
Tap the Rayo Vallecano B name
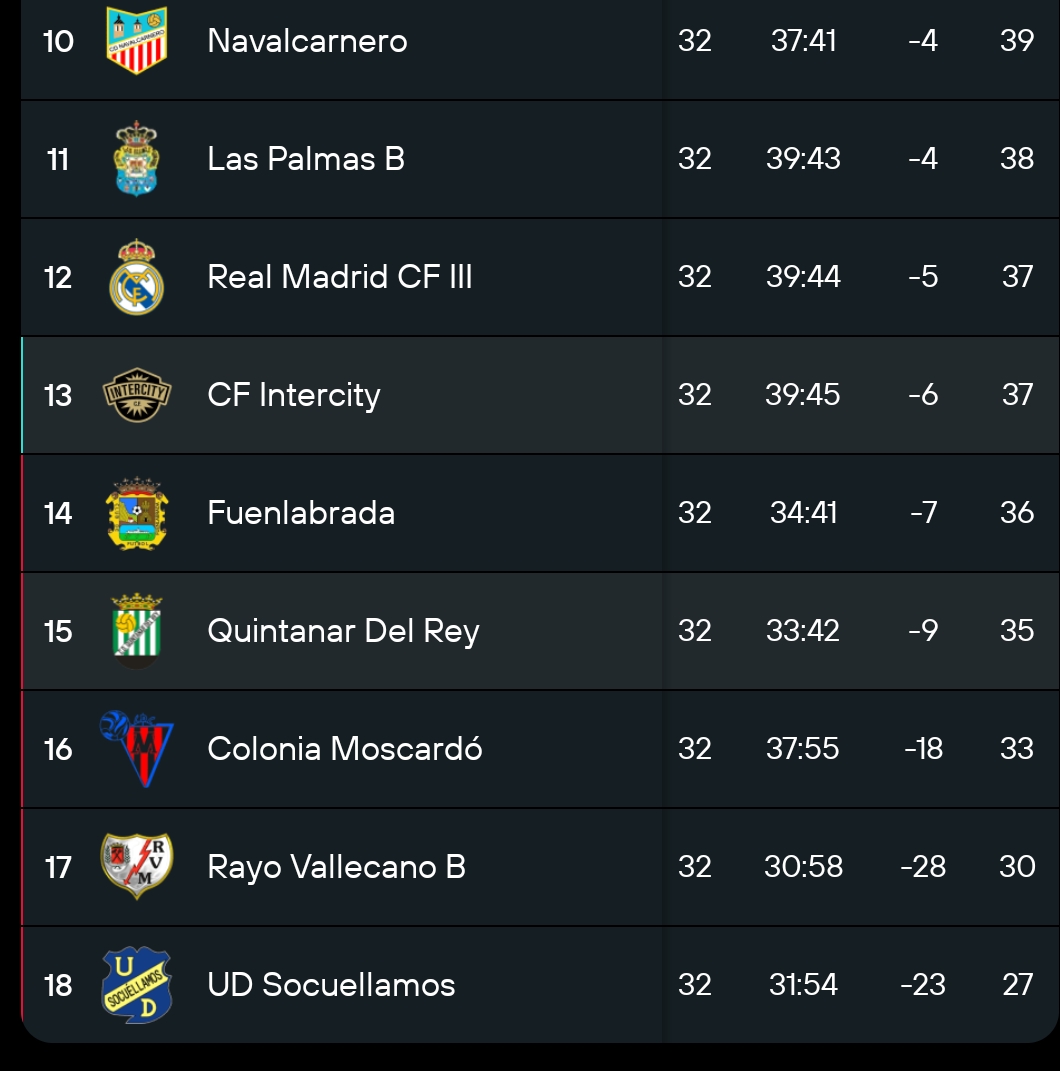coord(336,866)
